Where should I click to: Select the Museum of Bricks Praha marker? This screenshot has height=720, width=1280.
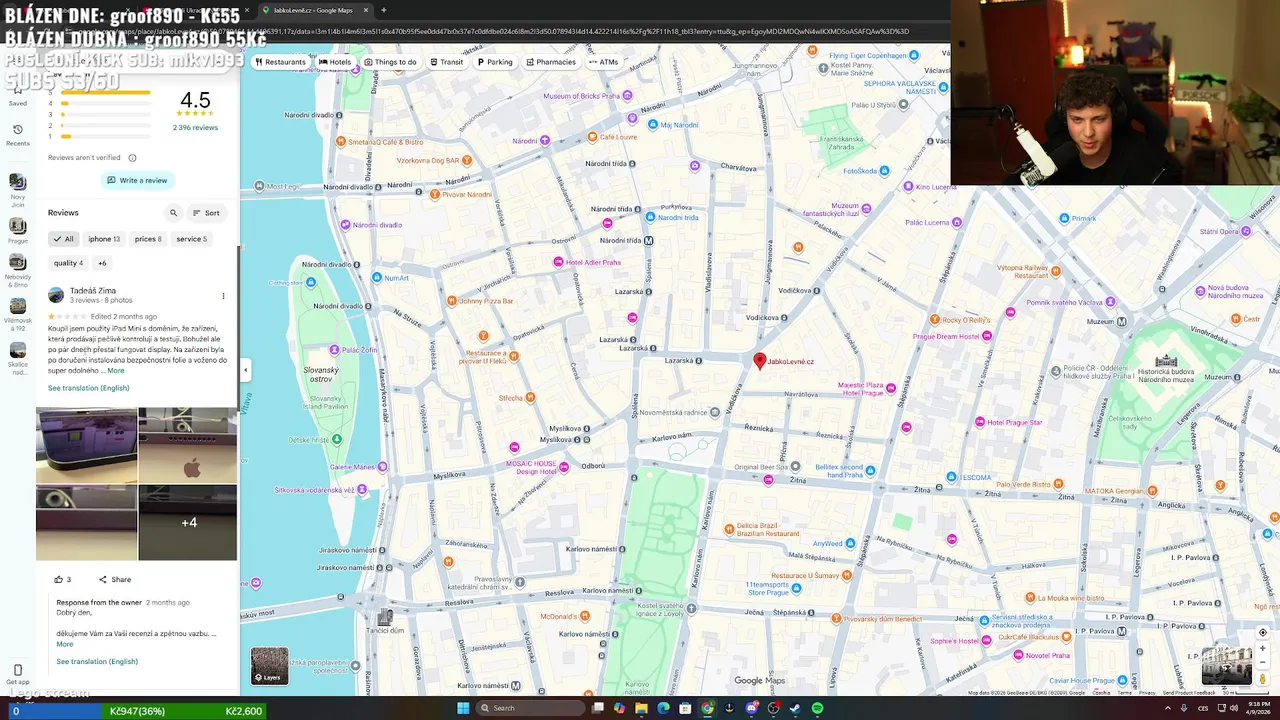(627, 96)
